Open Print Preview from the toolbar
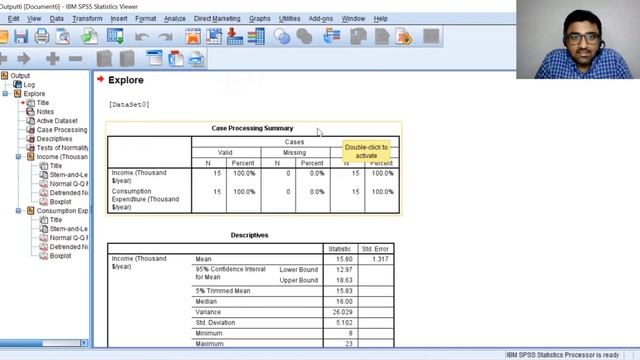 pyautogui.click(x=63, y=36)
